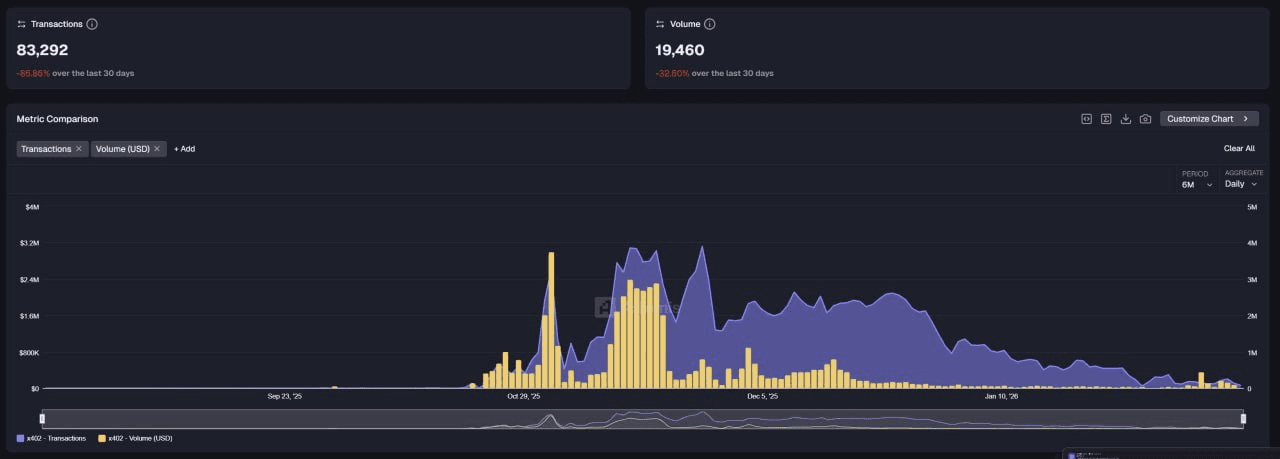Screen dimensions: 1280x459
Task: Open info tooltip next to Transactions title
Action: click(92, 24)
